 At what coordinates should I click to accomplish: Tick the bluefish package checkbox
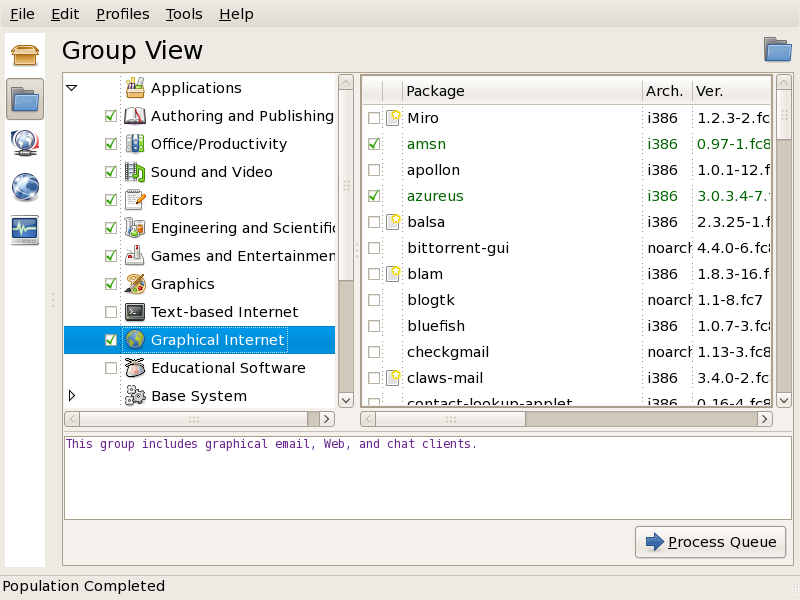374,326
